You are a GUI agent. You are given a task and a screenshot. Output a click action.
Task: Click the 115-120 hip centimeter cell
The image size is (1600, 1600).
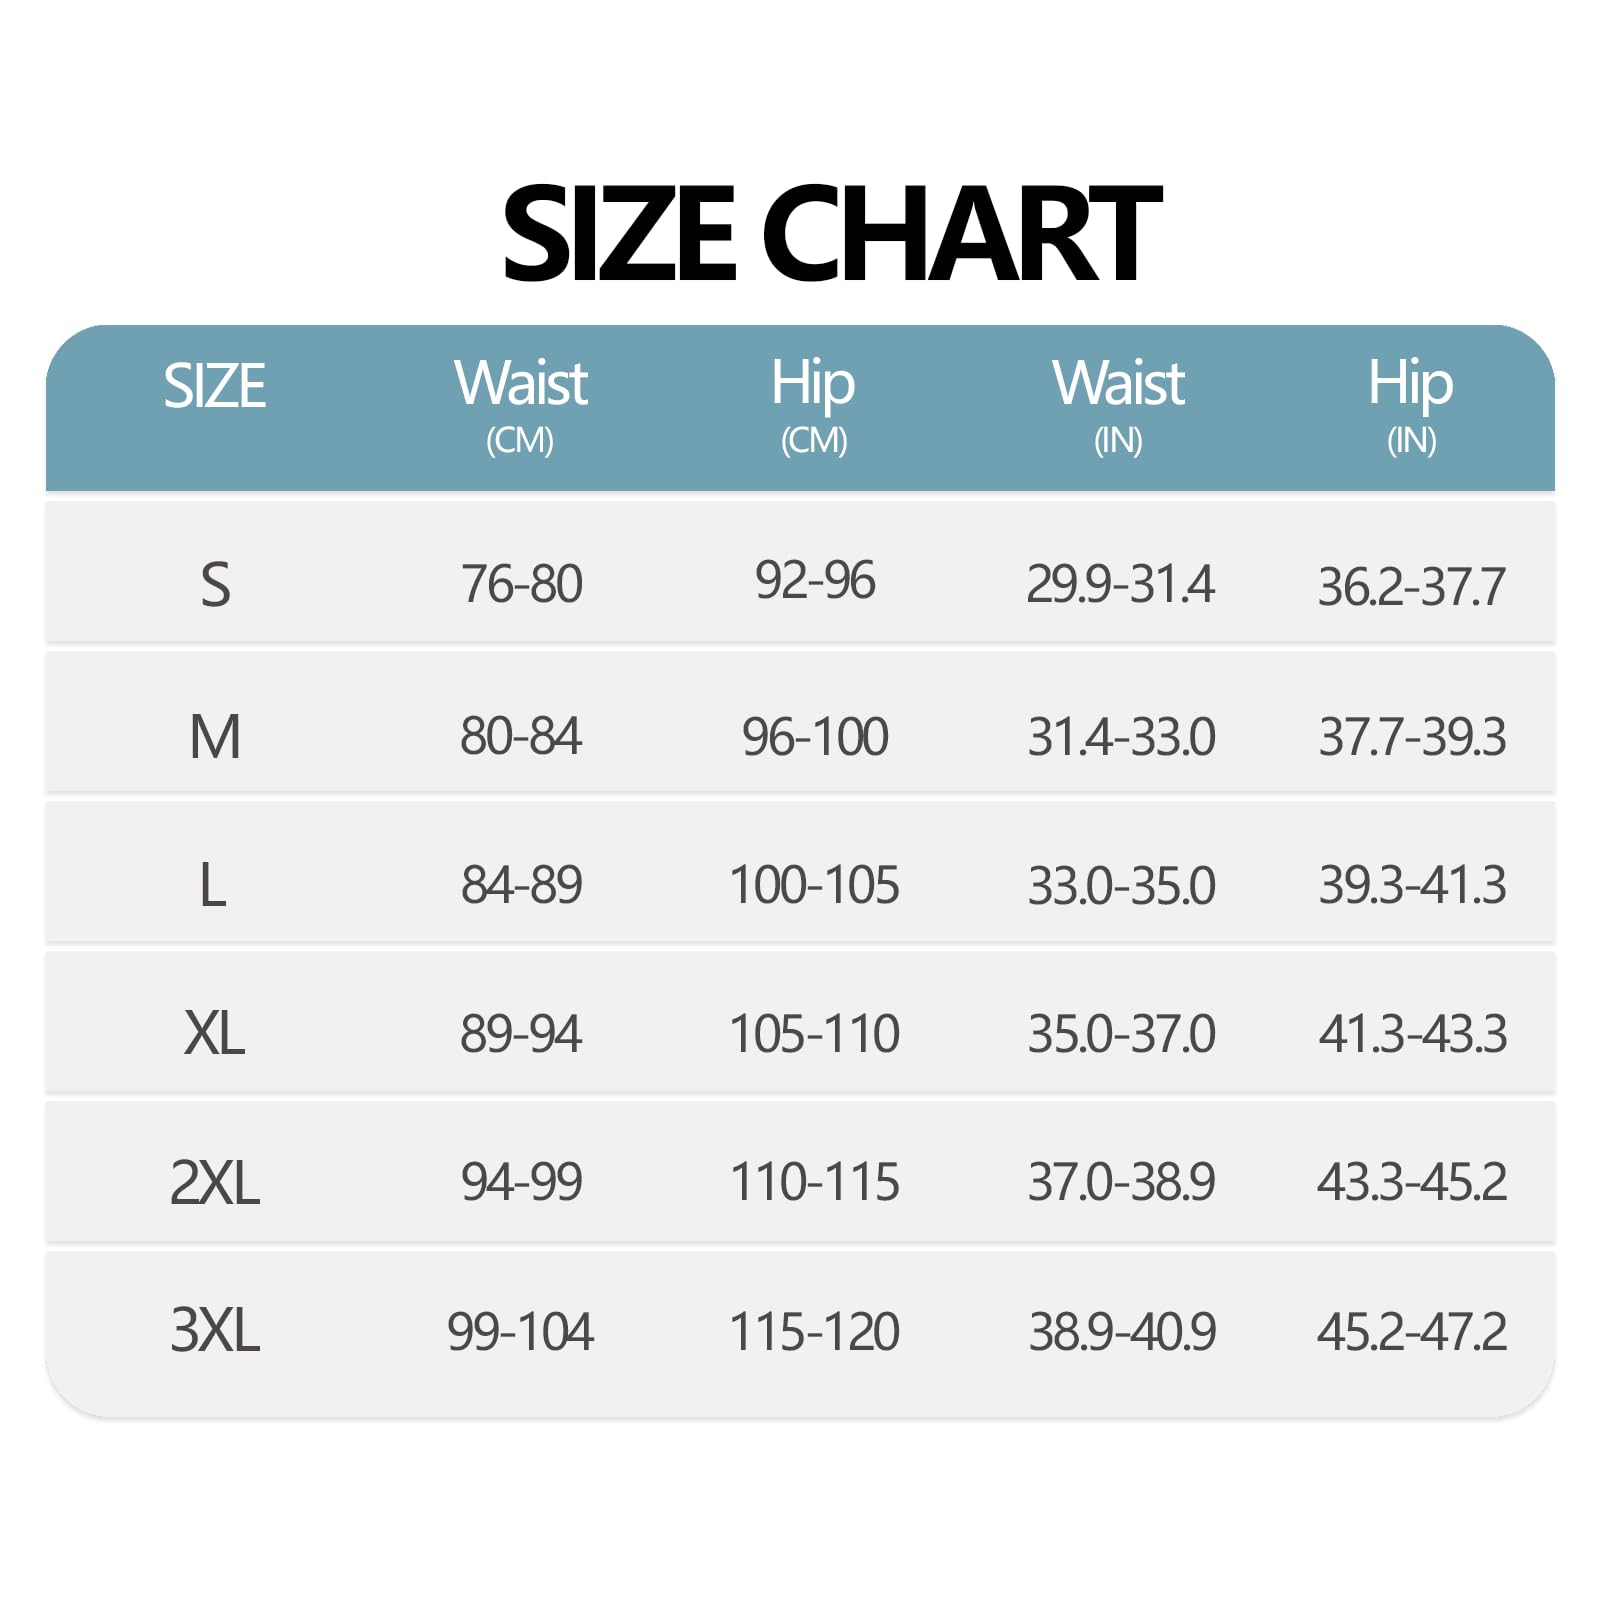[x=814, y=1332]
